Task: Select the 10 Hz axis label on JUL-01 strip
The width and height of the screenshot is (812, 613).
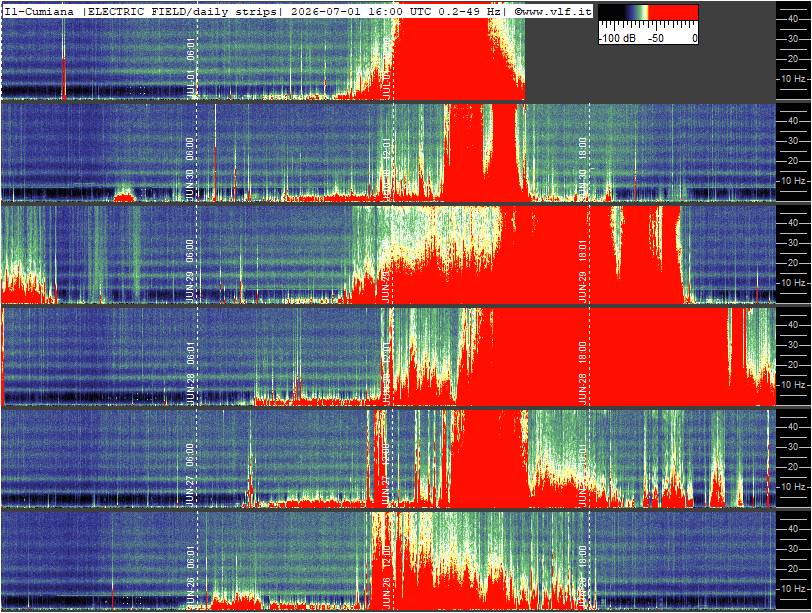Action: (794, 79)
